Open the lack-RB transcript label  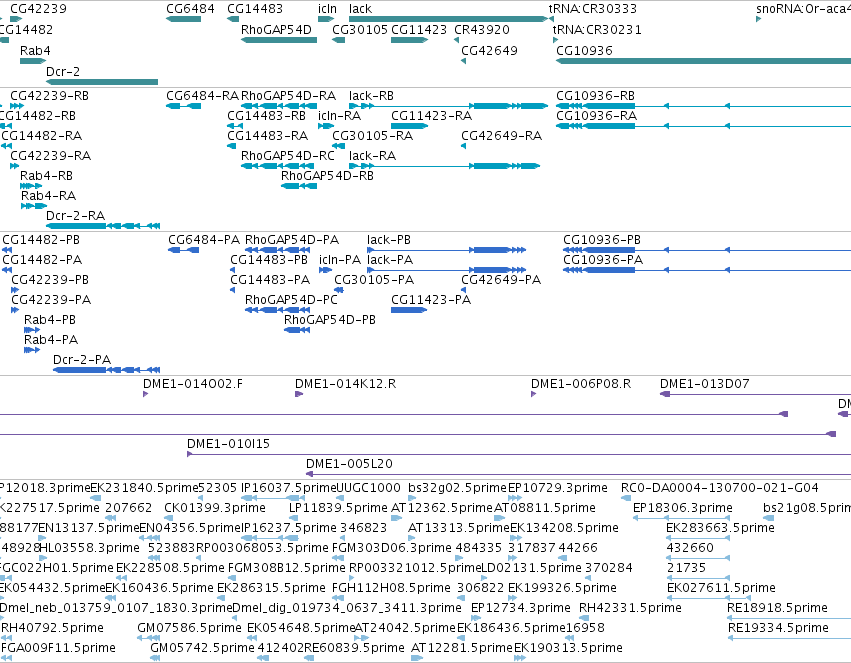tap(371, 96)
